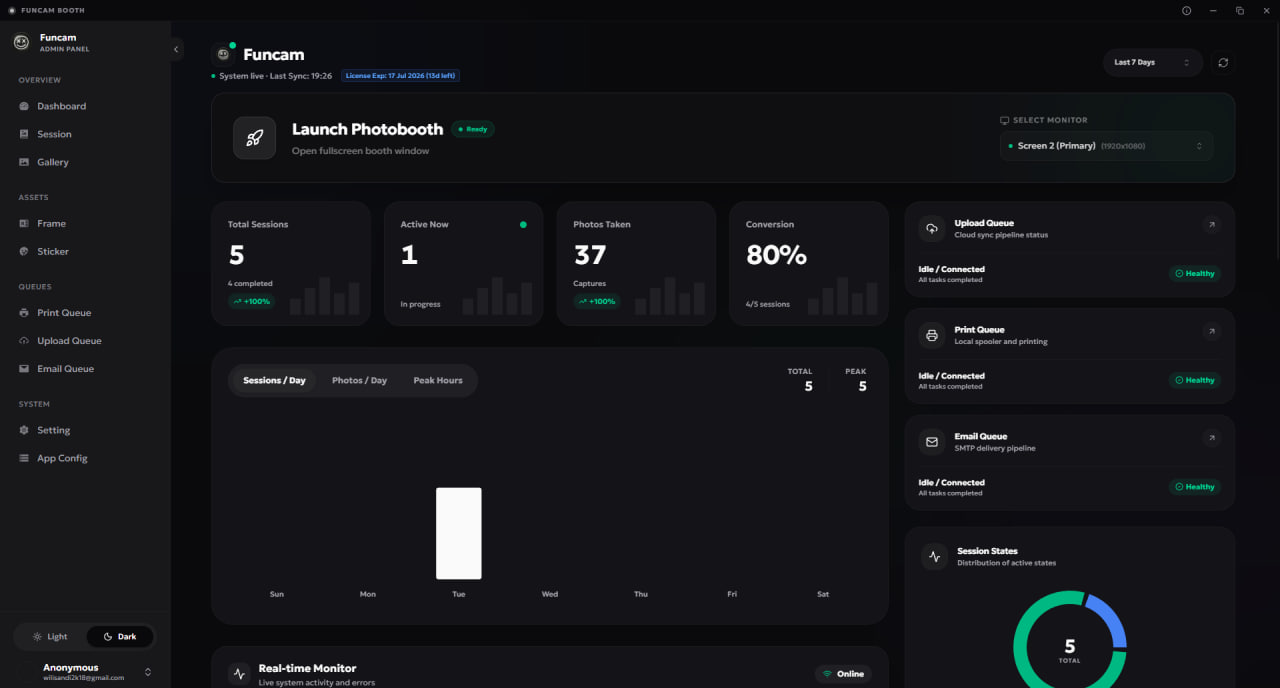The width and height of the screenshot is (1280, 688).
Task: Click the Total Sessions stat card
Action: (x=291, y=264)
